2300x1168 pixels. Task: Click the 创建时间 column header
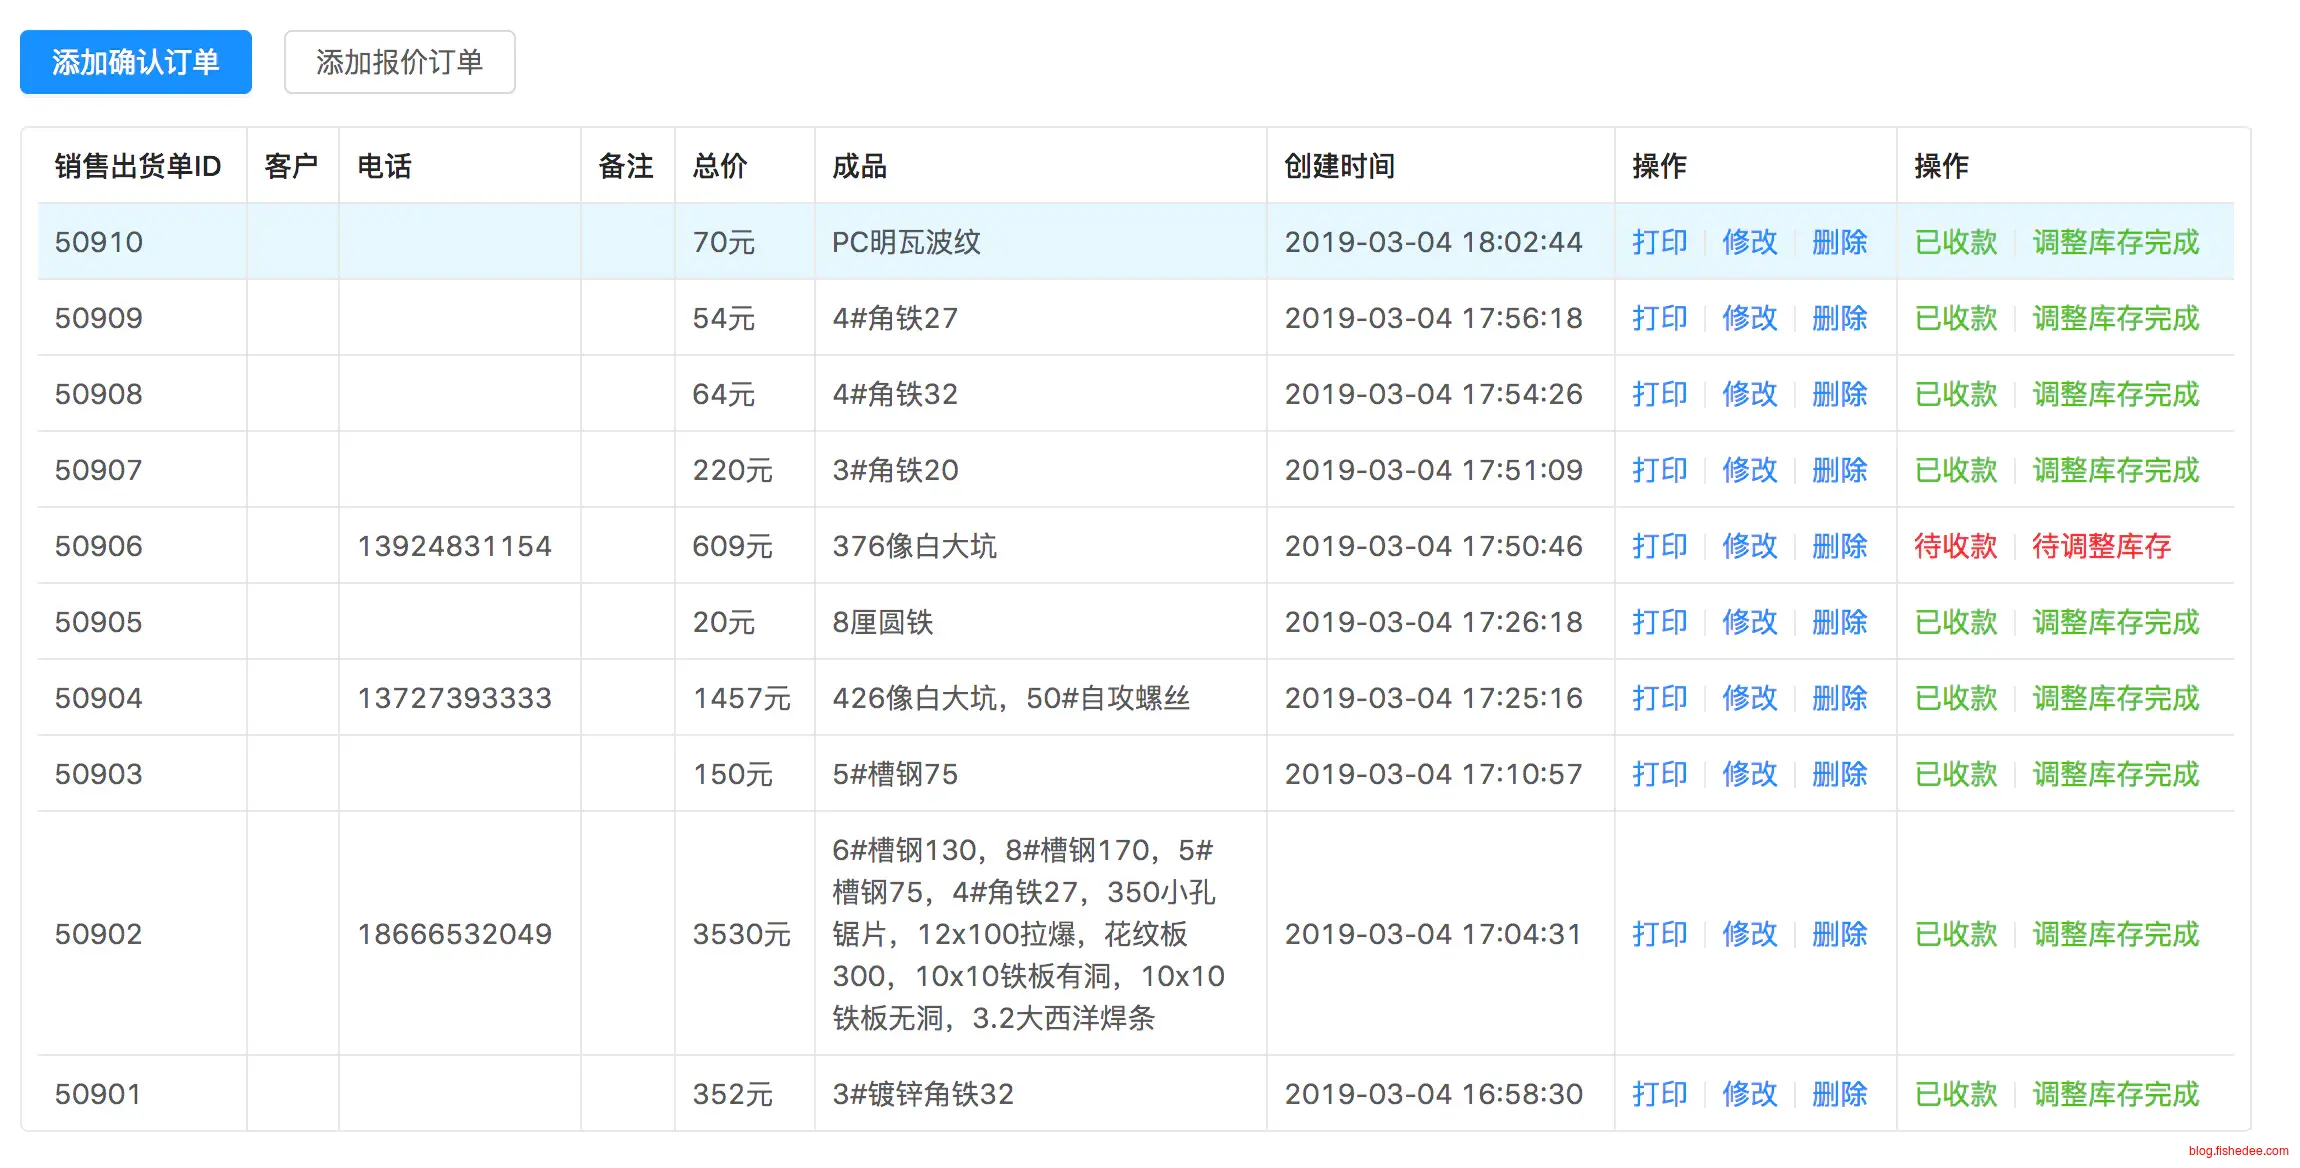click(1339, 166)
